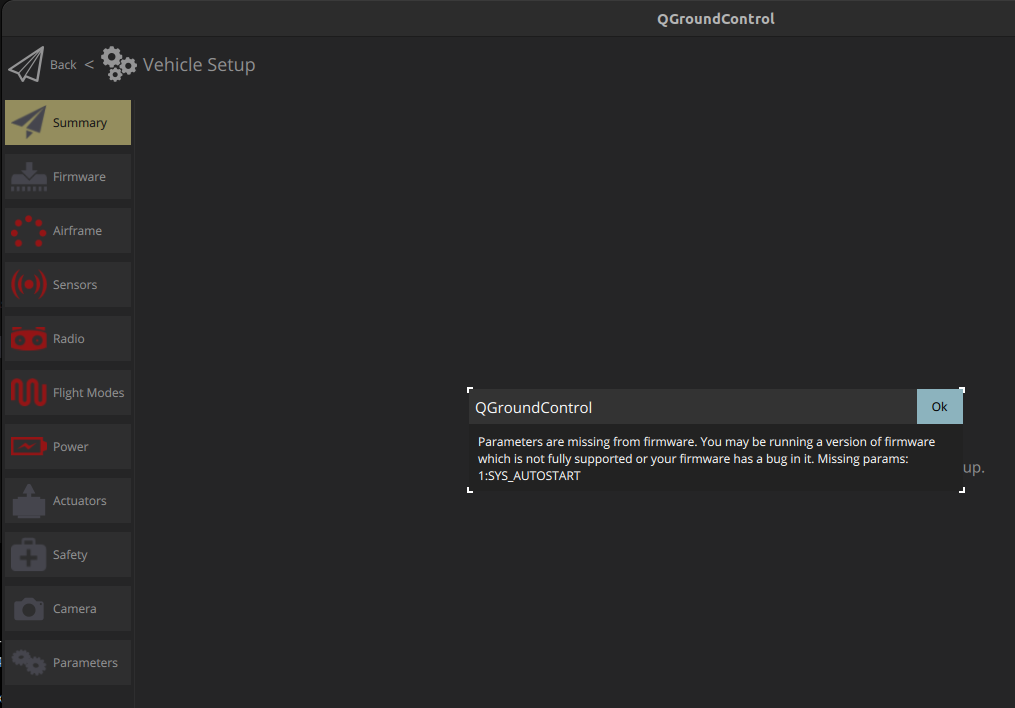Open the Actuators setup tab

[x=68, y=501]
